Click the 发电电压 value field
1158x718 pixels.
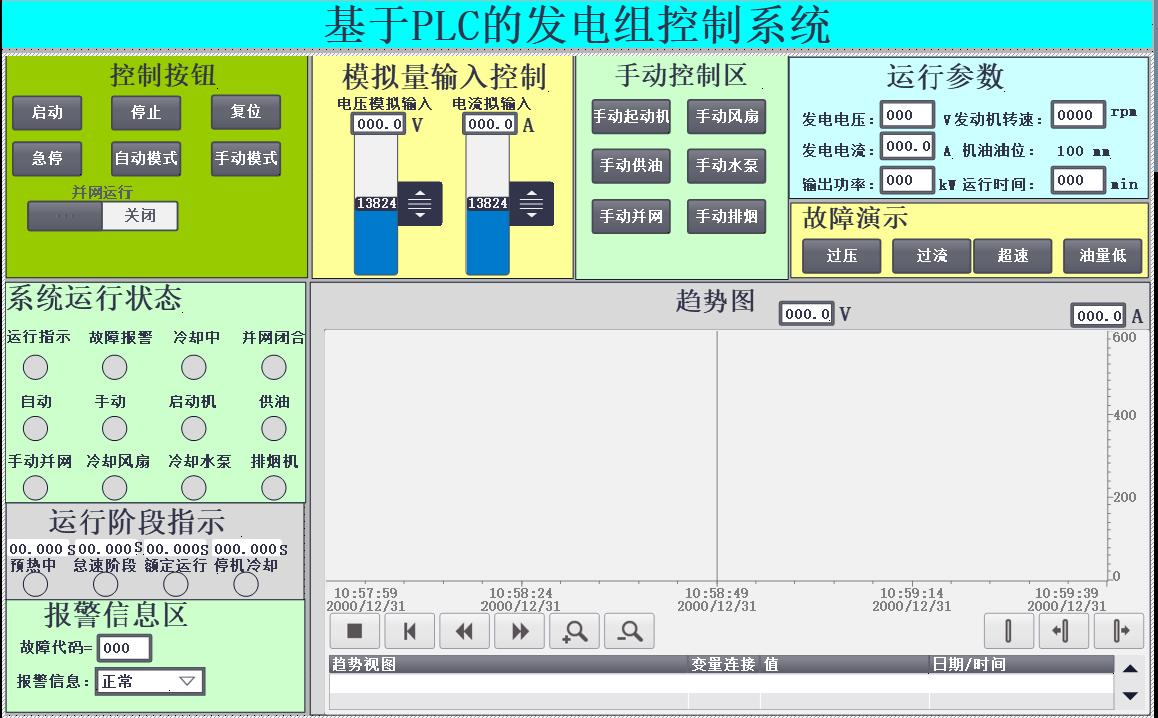(908, 115)
